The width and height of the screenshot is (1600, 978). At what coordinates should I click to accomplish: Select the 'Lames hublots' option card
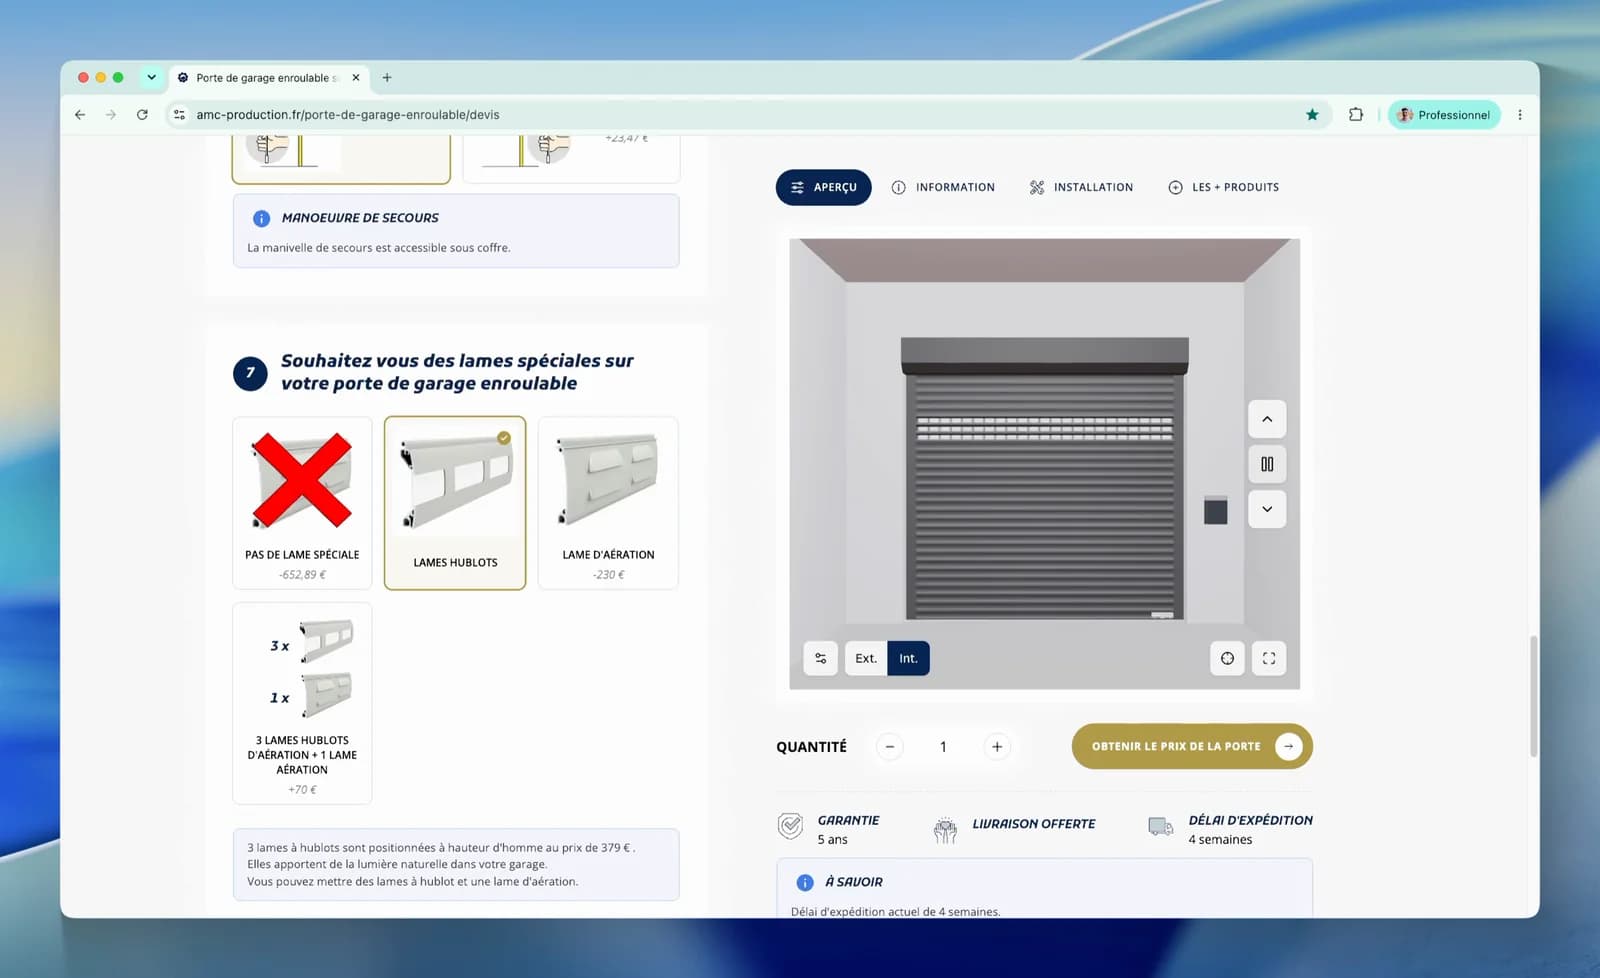tap(455, 503)
